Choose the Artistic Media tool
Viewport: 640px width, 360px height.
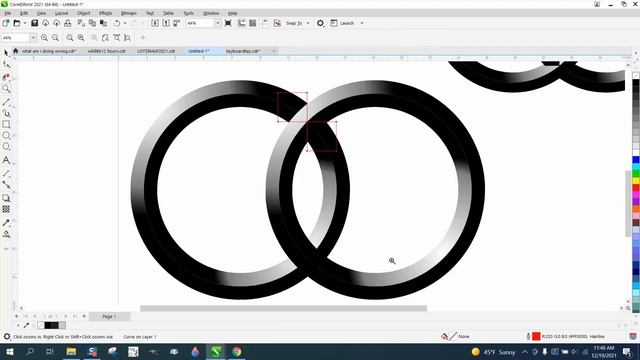[6, 113]
